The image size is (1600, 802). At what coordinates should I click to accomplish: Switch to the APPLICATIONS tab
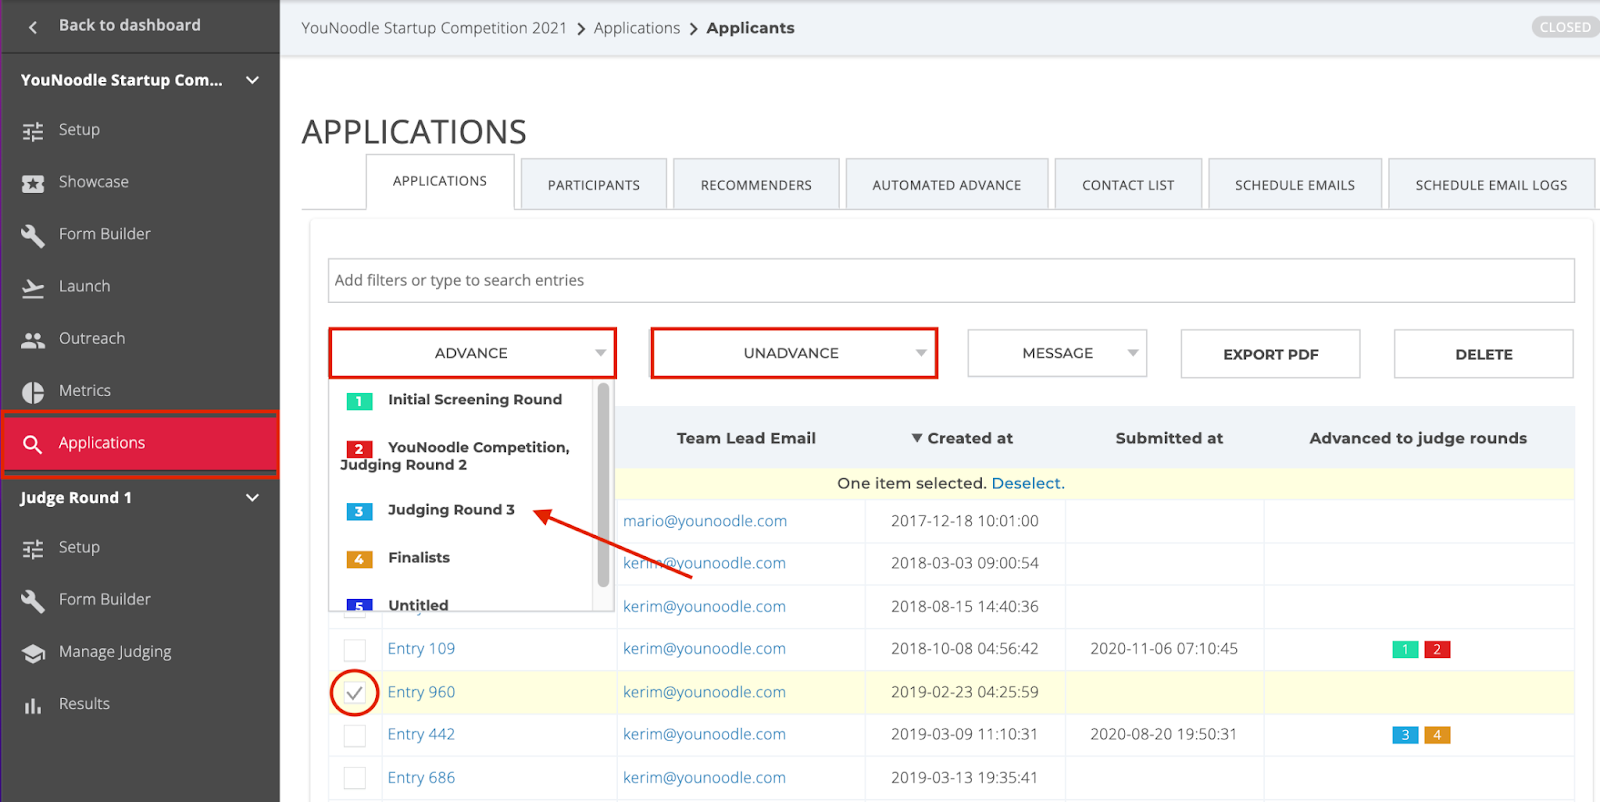click(440, 181)
